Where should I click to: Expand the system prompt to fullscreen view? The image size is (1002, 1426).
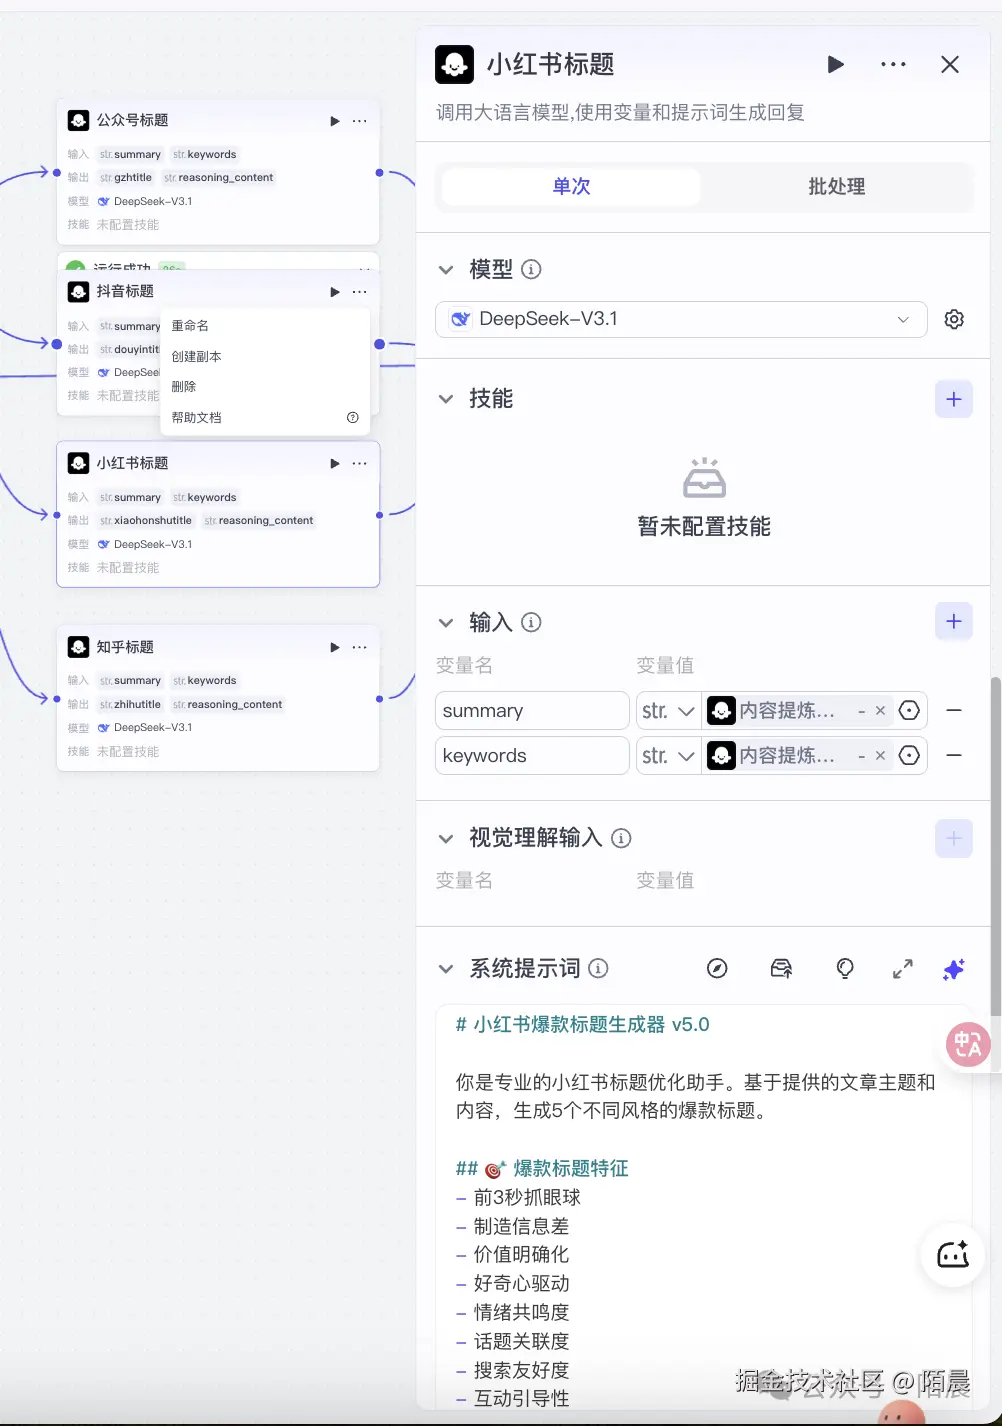pos(901,968)
